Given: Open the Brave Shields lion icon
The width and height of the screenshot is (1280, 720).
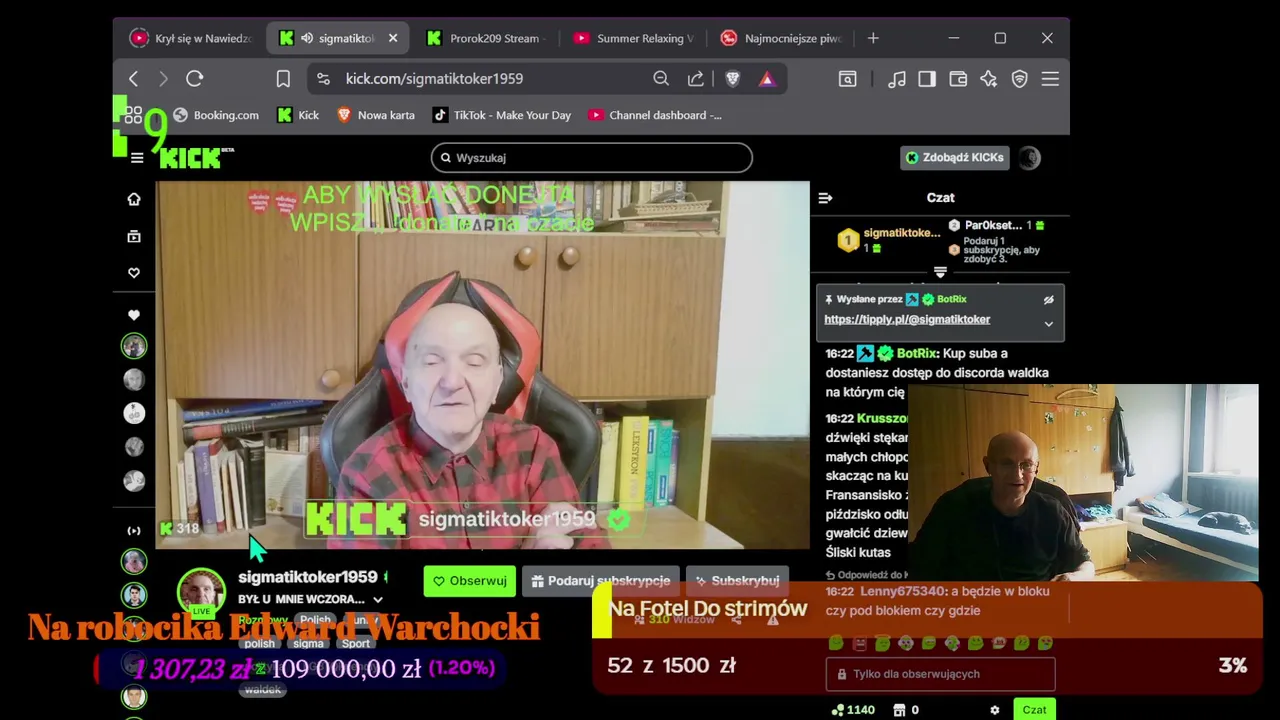Looking at the screenshot, I should (733, 78).
